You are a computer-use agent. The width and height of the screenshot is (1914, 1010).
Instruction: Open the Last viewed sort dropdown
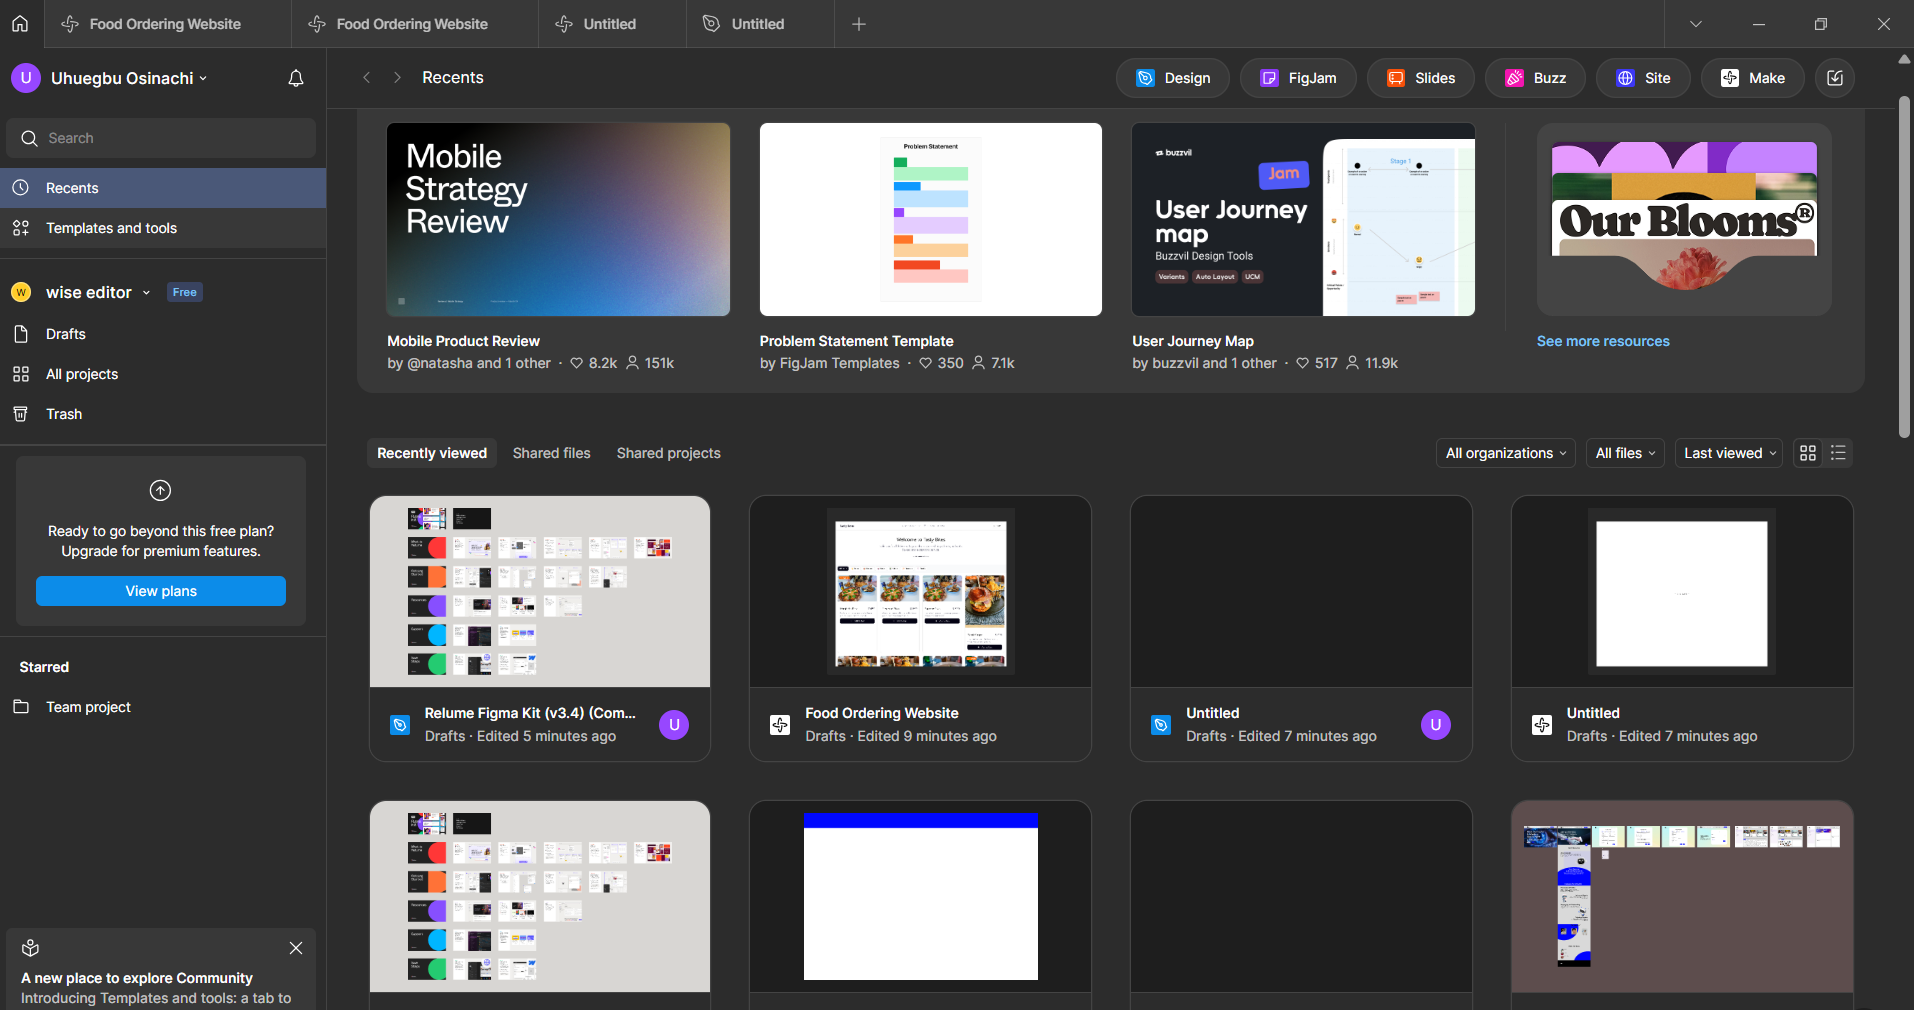pos(1729,453)
